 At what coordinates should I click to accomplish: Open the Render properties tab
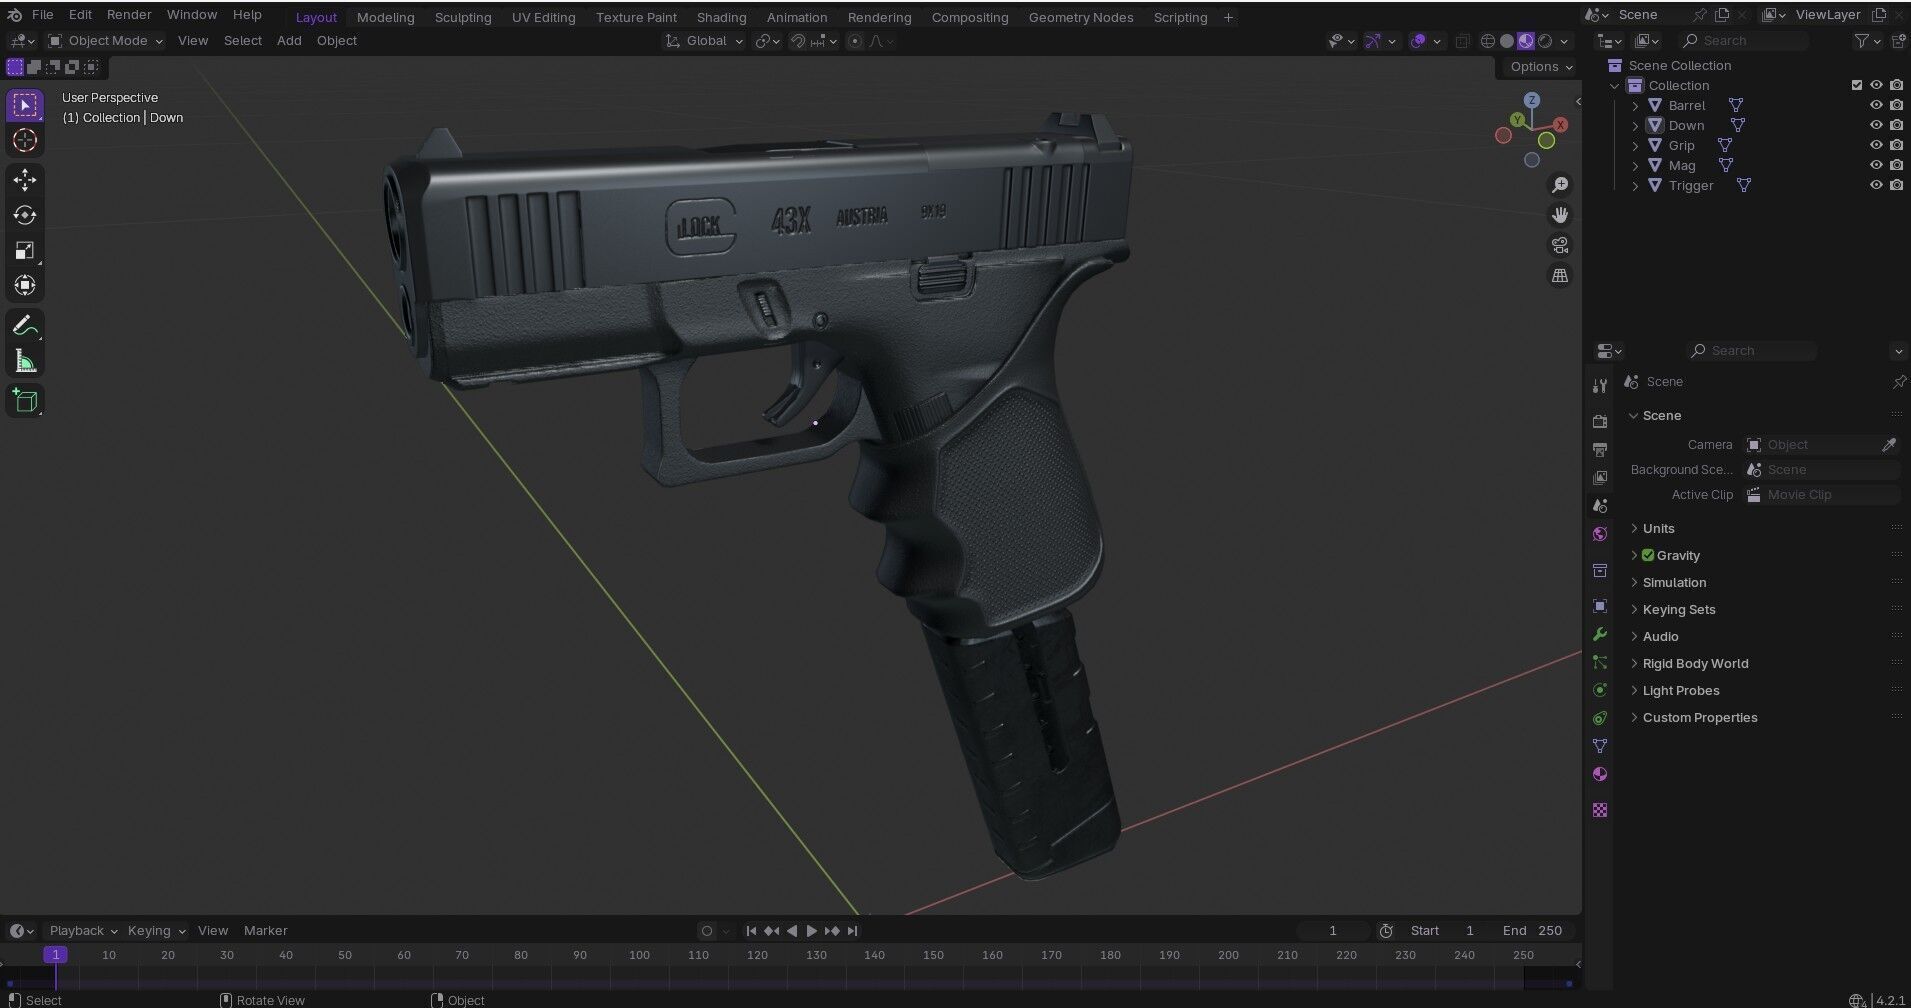(x=1600, y=421)
